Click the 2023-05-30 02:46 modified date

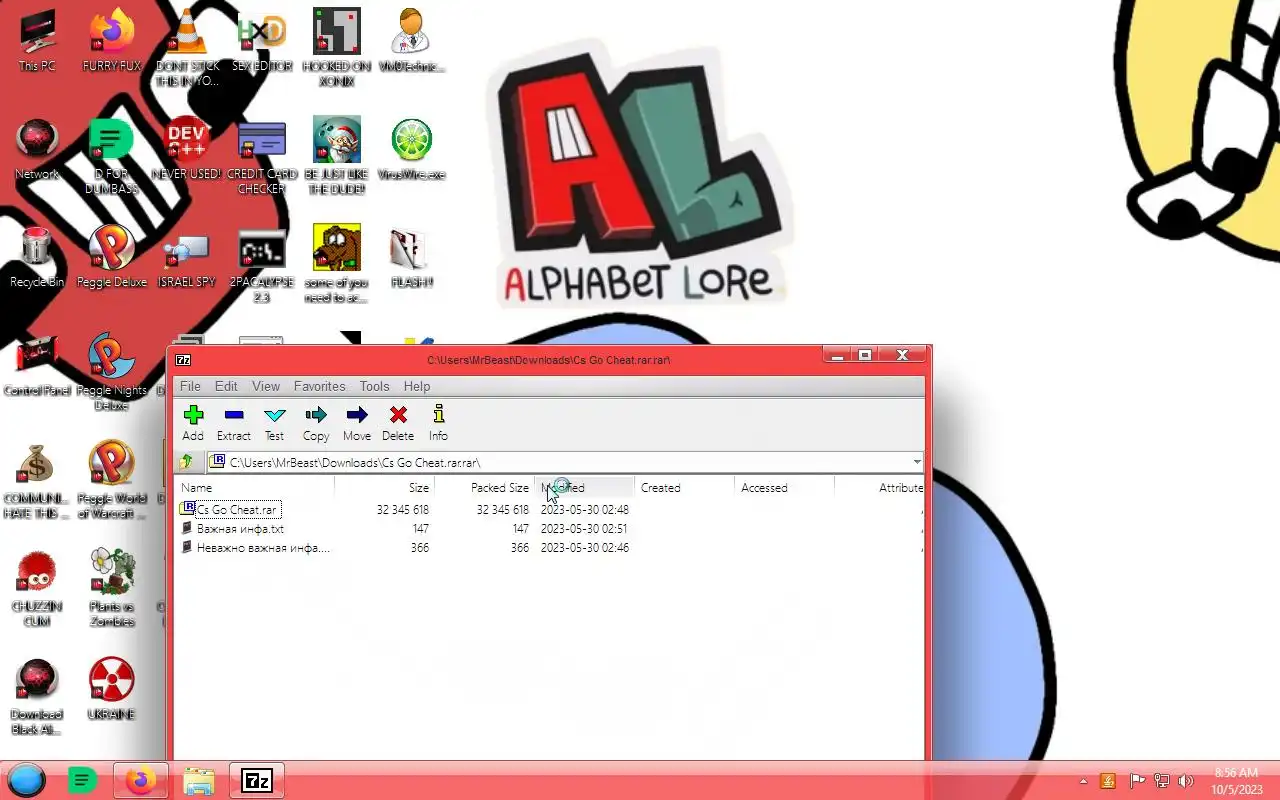pos(584,548)
